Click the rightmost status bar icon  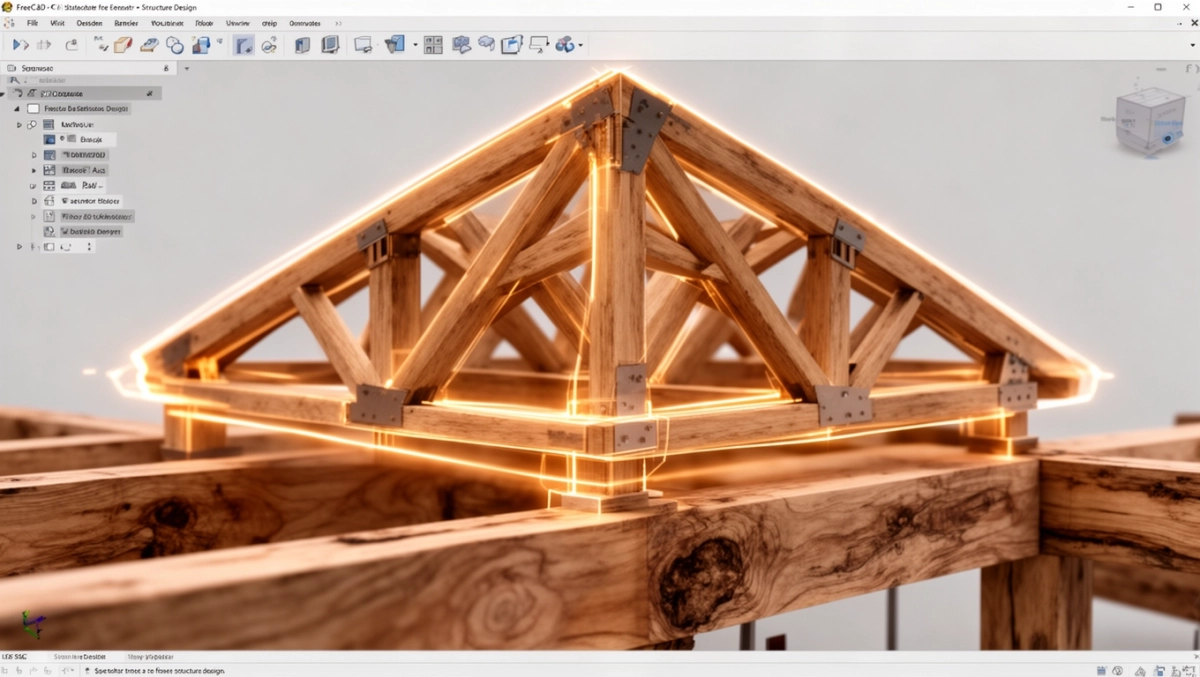click(1188, 670)
